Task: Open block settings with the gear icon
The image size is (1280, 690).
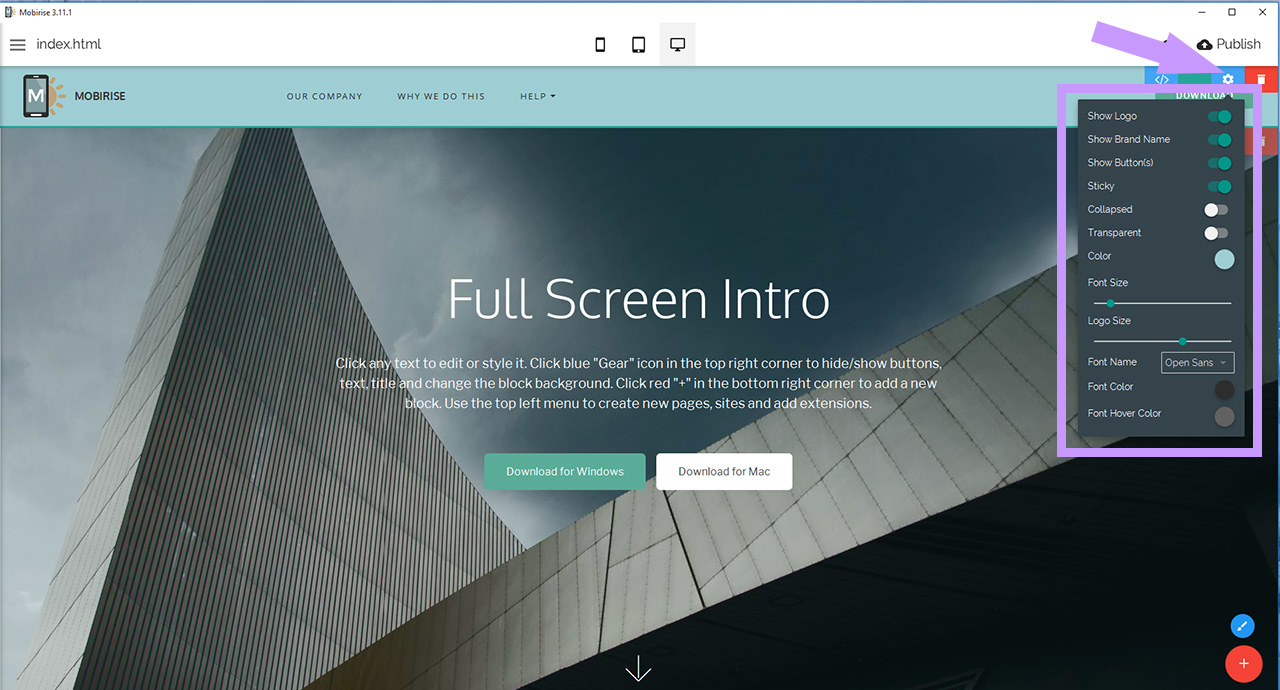Action: 1227,78
